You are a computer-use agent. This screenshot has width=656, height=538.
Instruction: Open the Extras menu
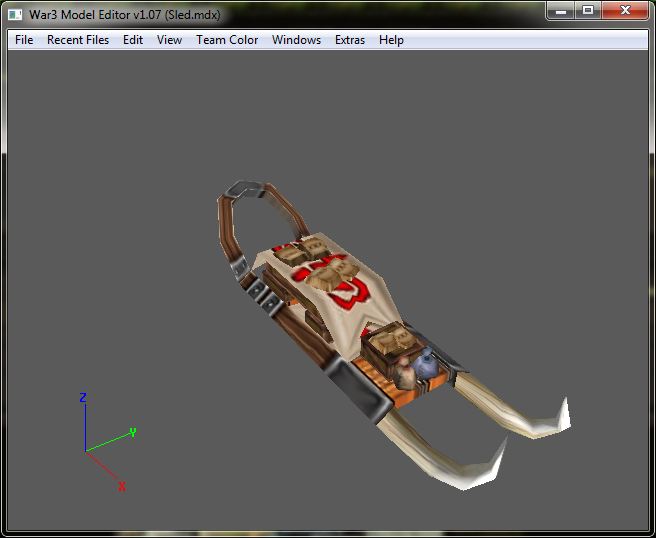[x=350, y=40]
